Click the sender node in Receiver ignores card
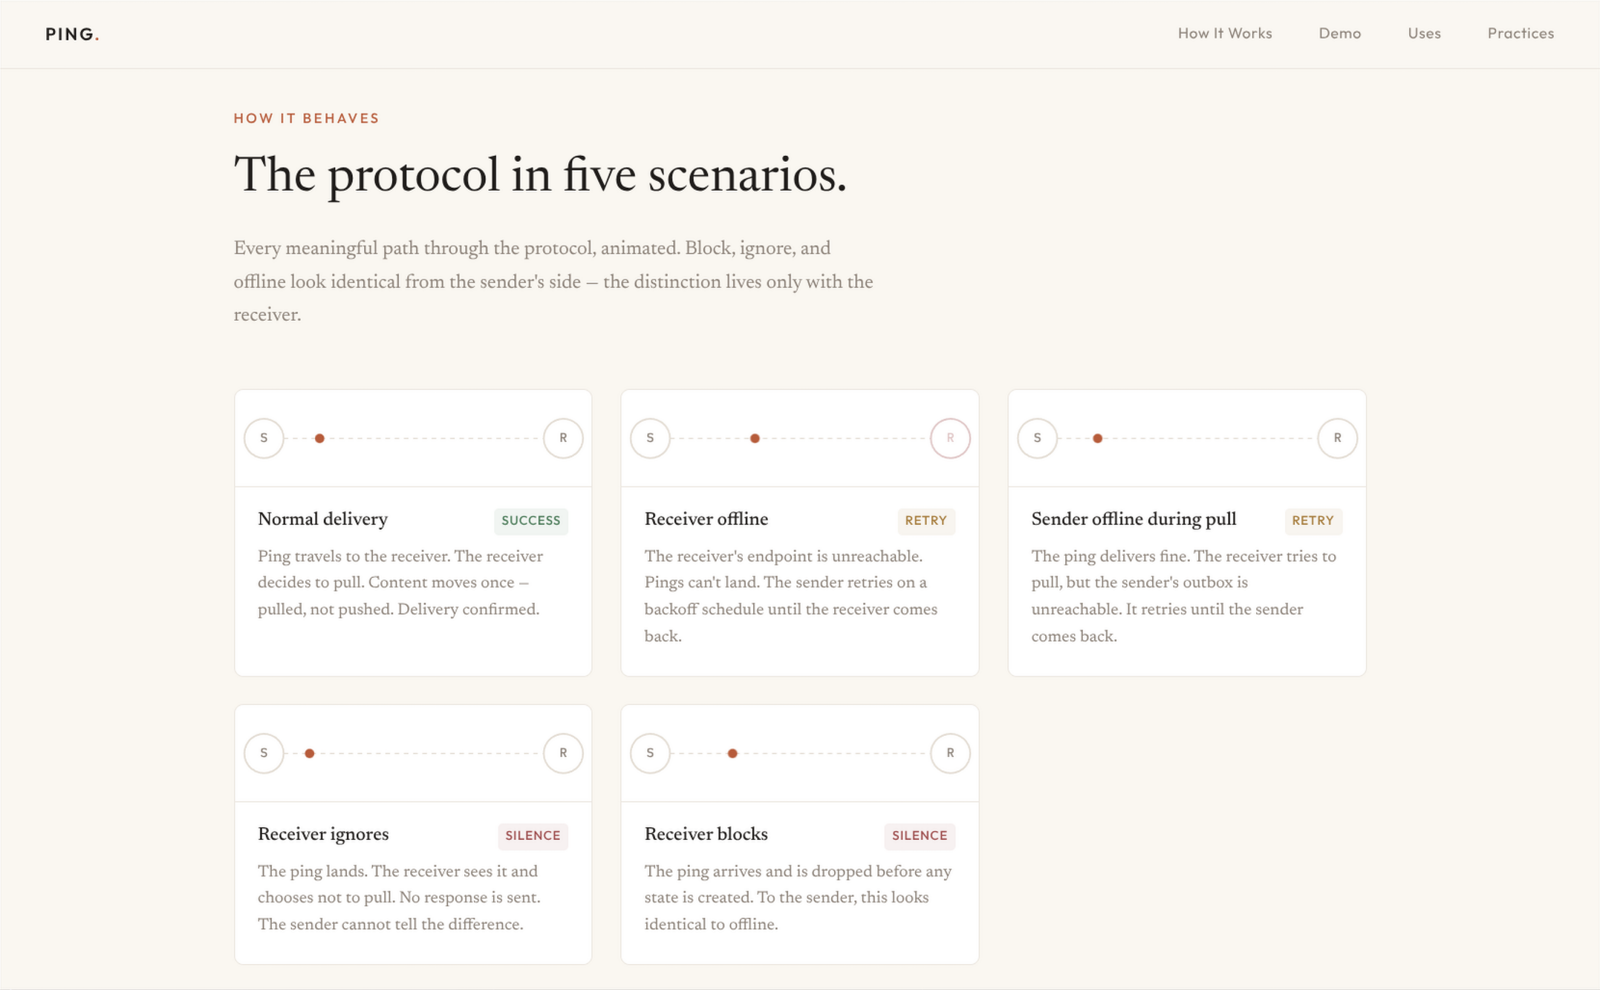 (264, 753)
